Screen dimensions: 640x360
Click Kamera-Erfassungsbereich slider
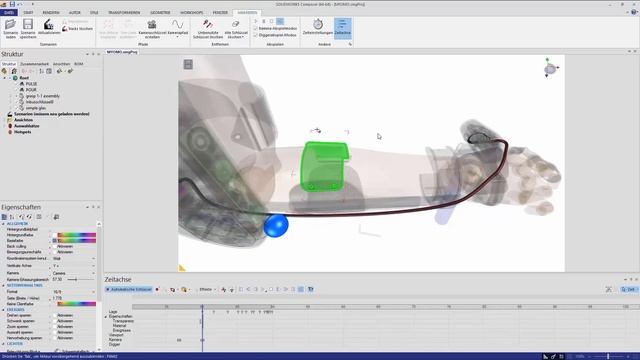pos(80,280)
